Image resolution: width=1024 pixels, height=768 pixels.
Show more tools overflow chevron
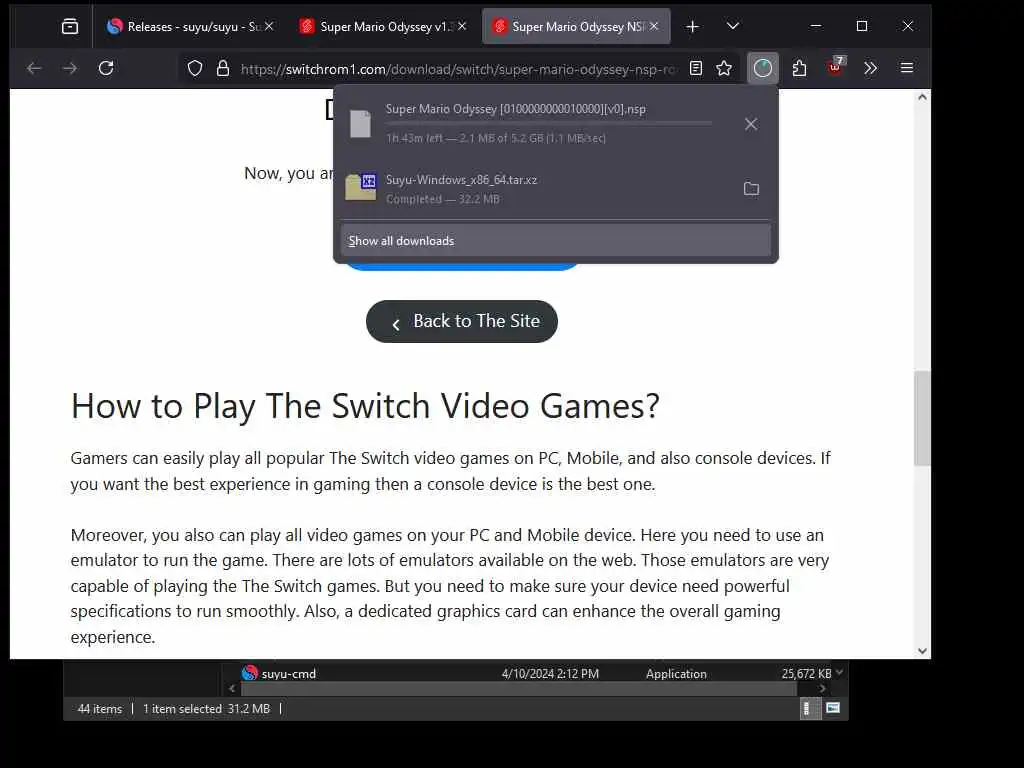click(871, 68)
